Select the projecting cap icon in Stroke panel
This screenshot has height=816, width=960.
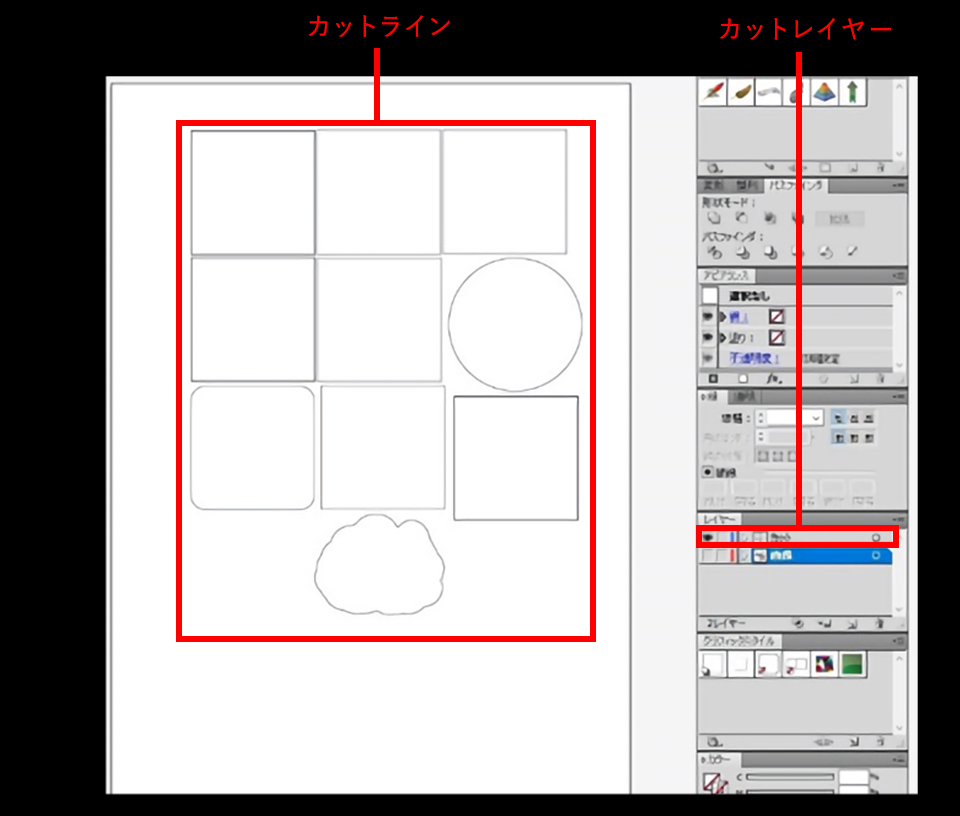869,419
